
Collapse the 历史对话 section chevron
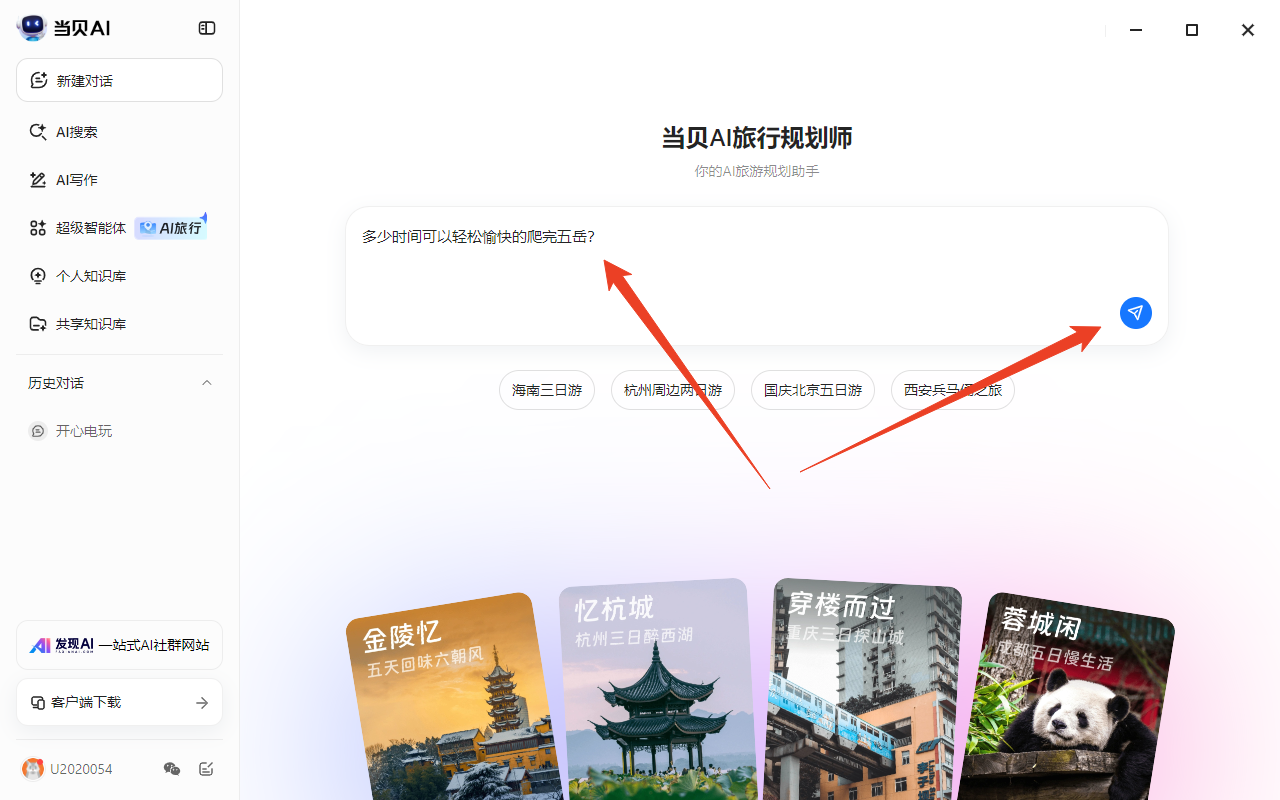(x=207, y=383)
